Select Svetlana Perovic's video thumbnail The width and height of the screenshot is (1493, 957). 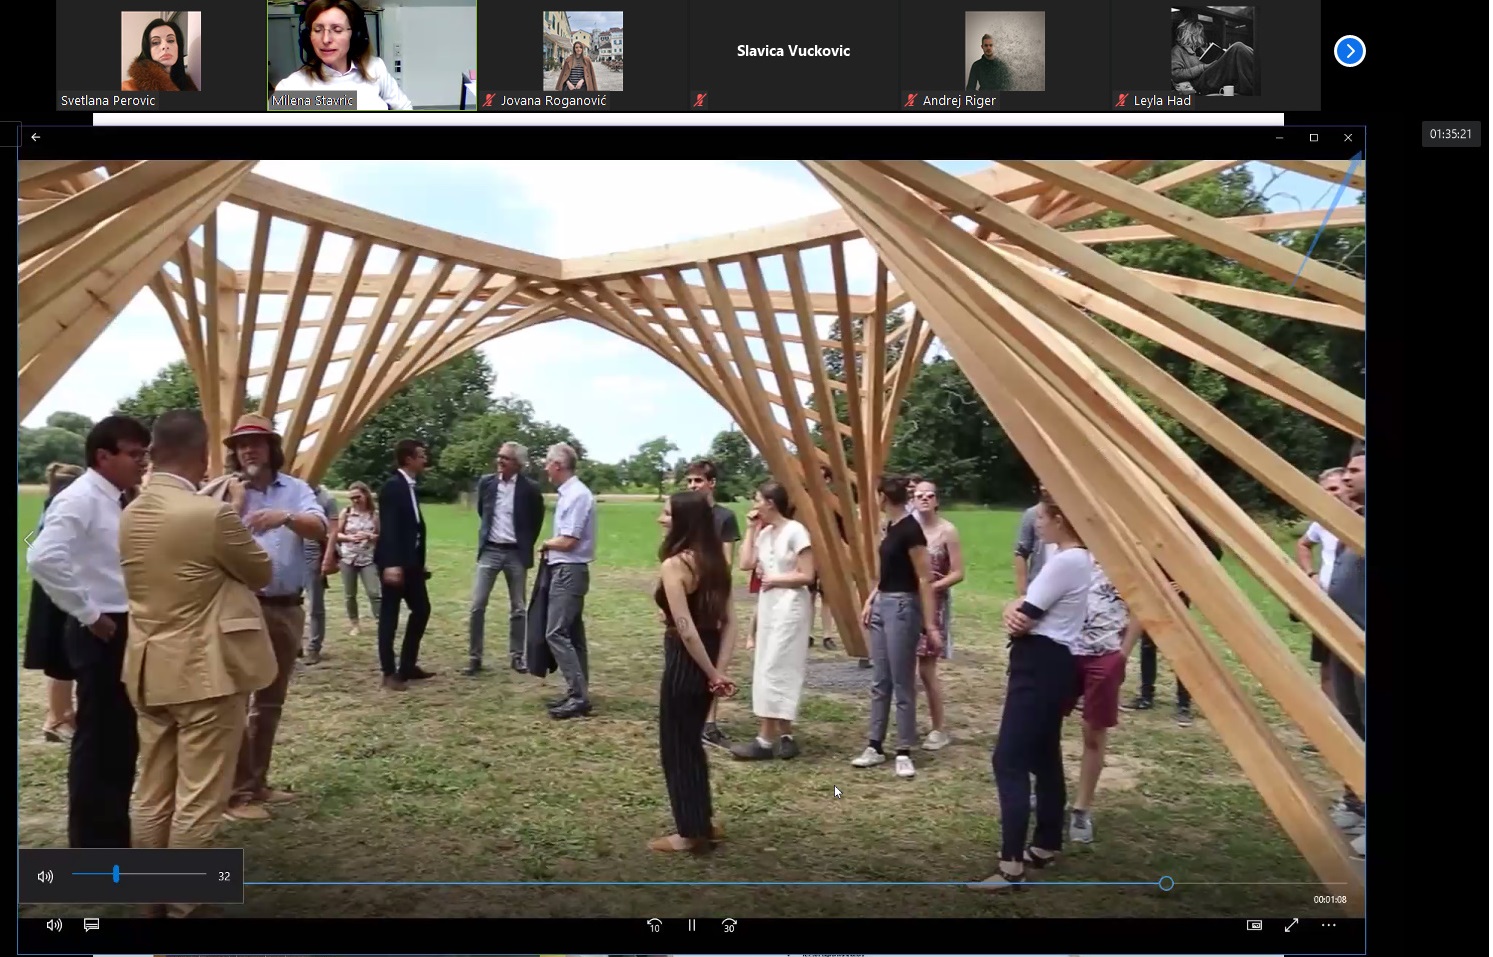[x=161, y=51]
